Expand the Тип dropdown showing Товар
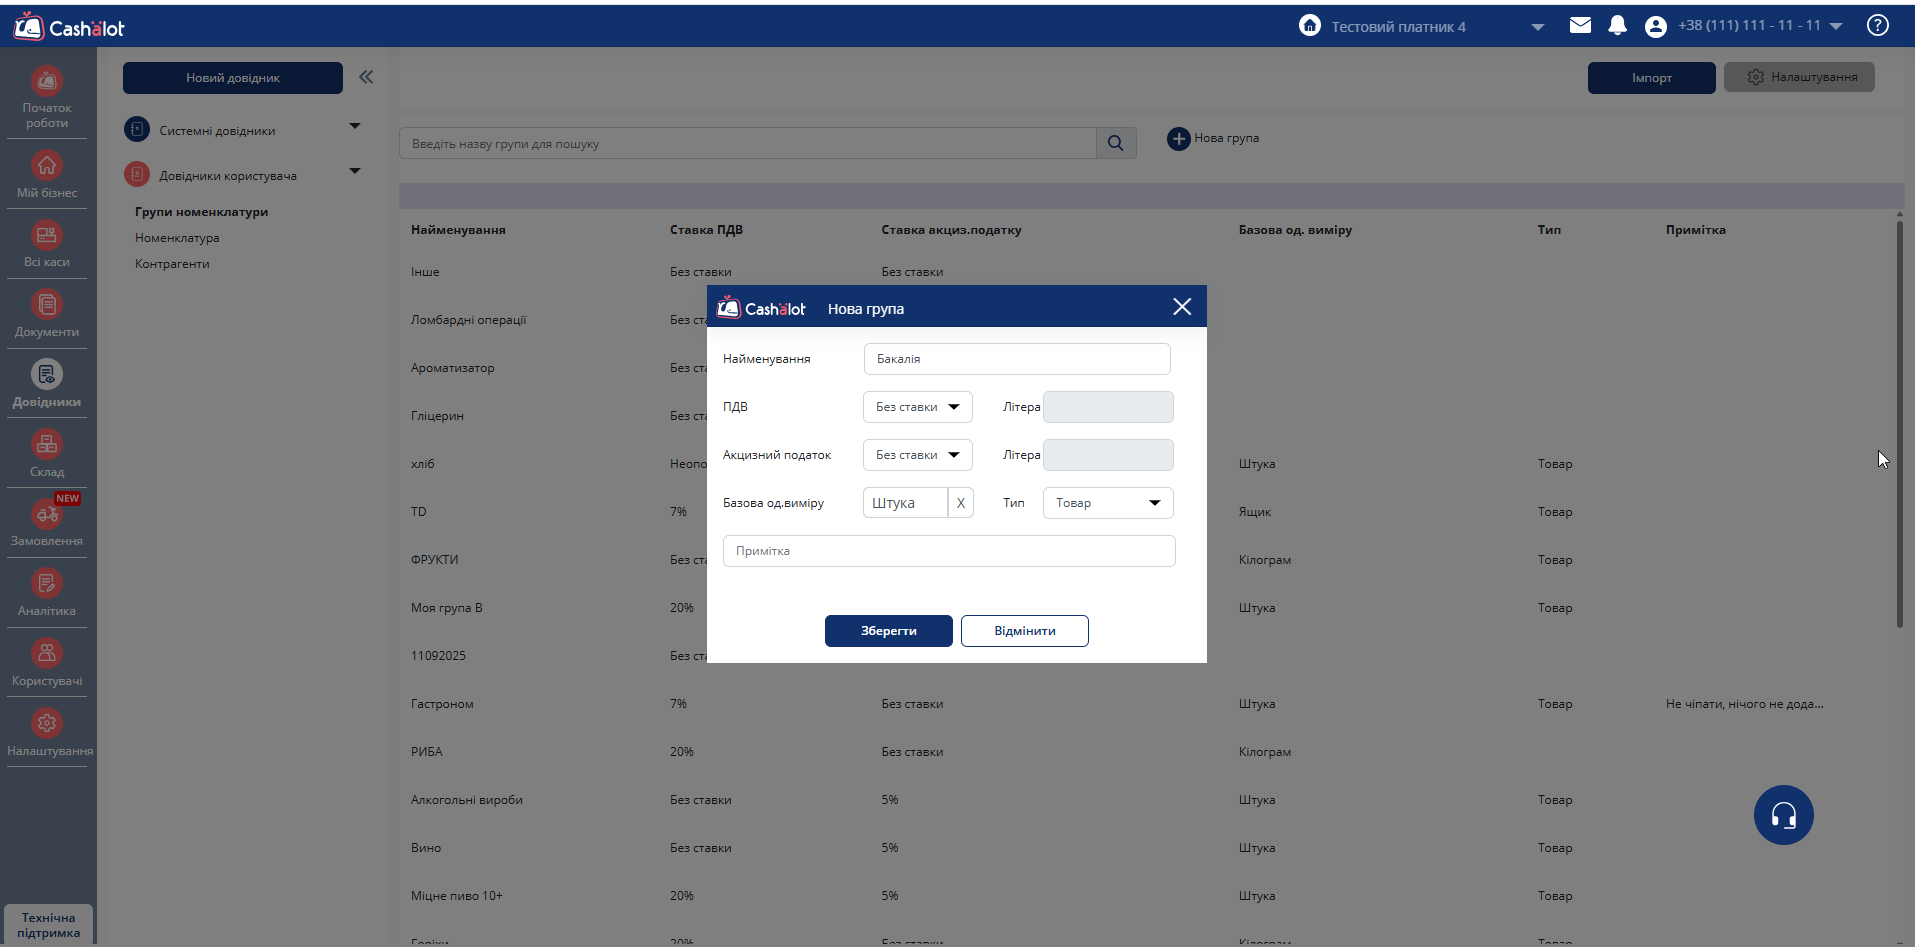Viewport: 1915px width, 947px height. pyautogui.click(x=1107, y=503)
